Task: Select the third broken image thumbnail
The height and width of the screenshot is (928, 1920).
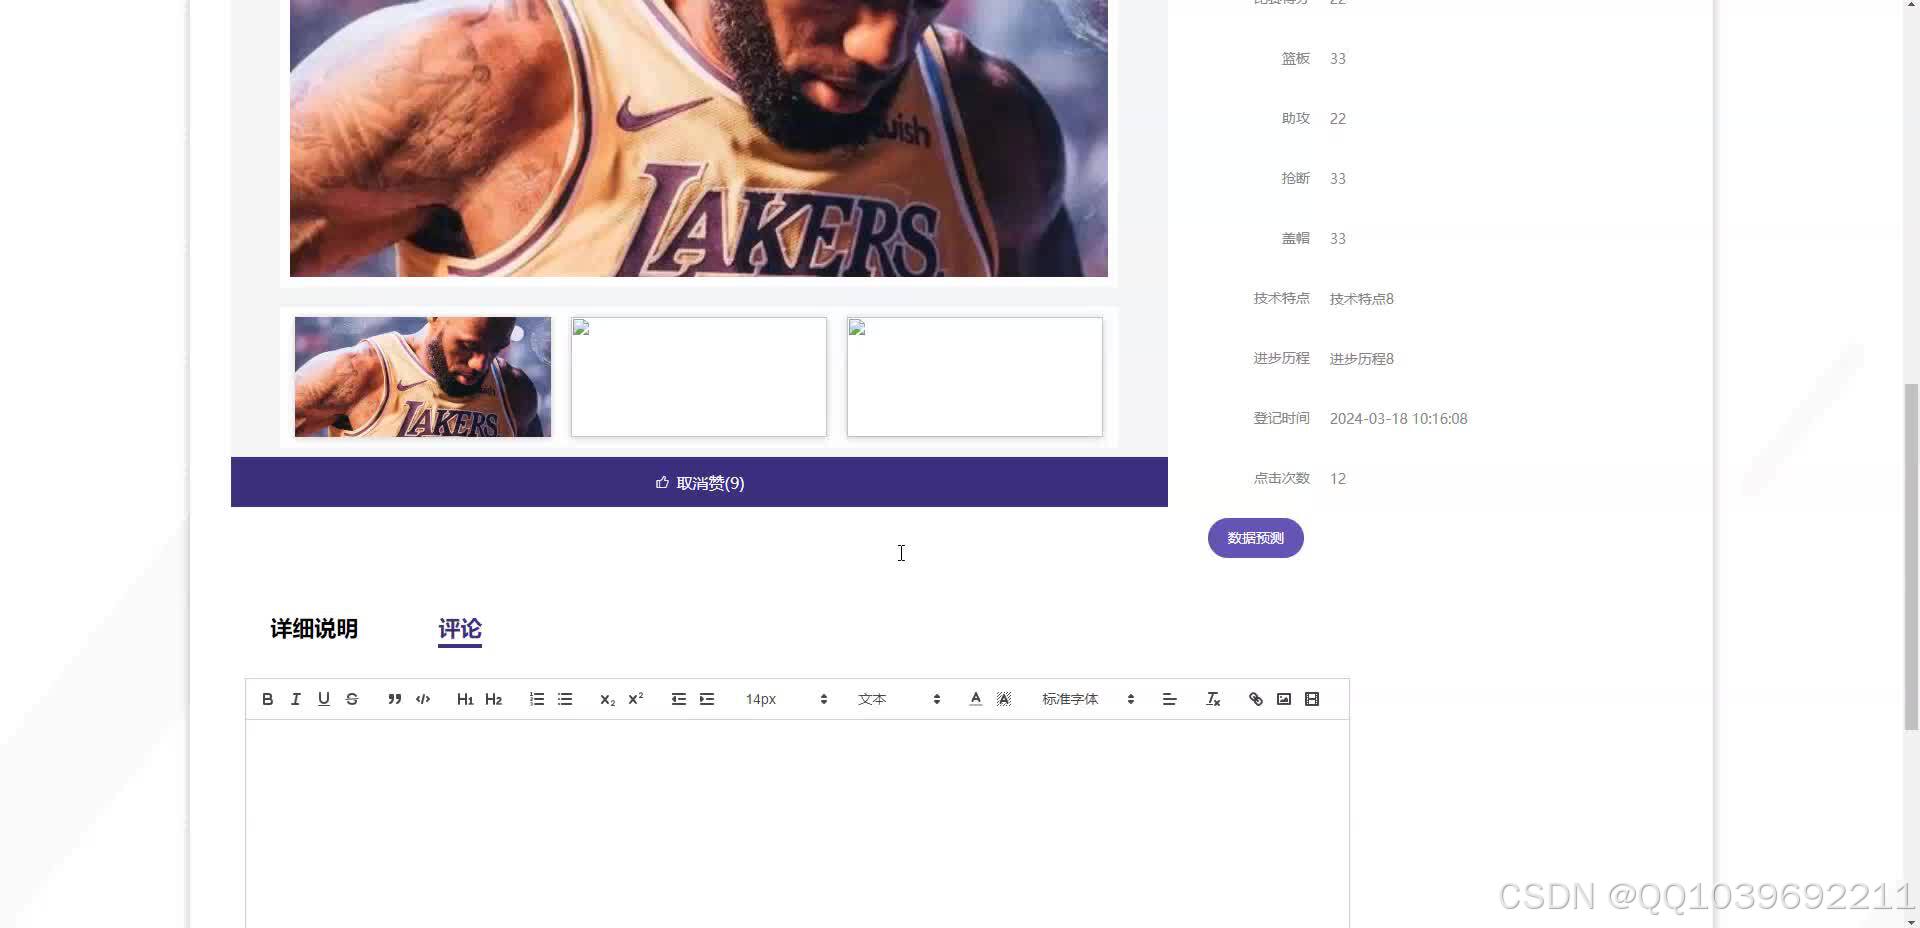Action: [975, 377]
